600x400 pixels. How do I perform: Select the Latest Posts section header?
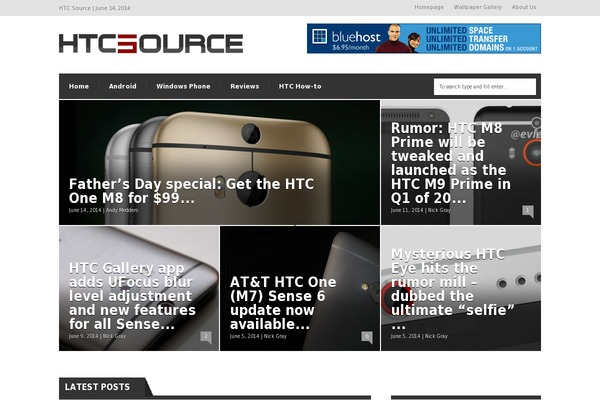[x=97, y=387]
